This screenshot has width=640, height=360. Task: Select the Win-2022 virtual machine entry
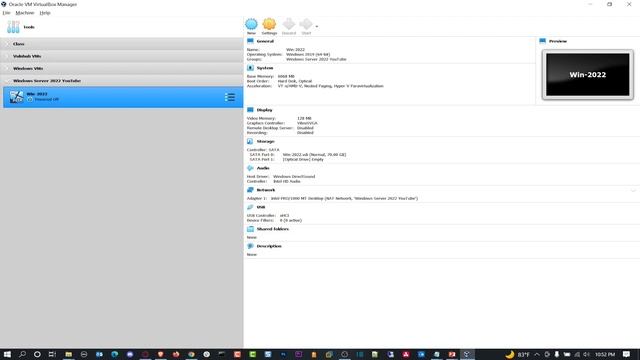(122, 97)
